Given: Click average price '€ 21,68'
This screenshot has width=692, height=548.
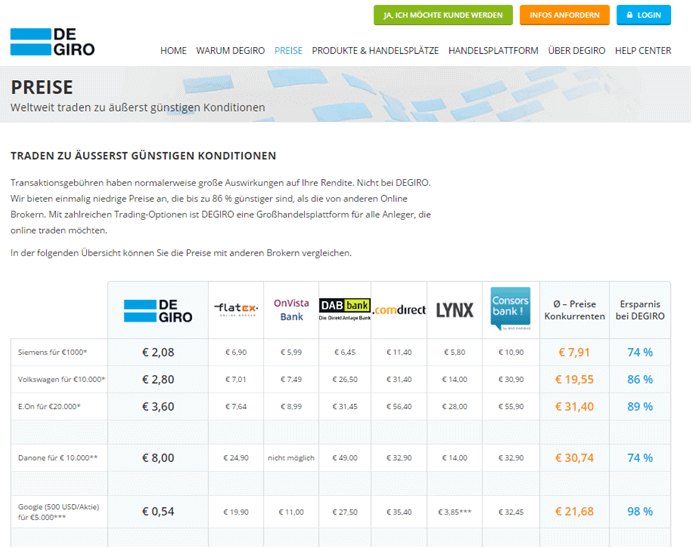Looking at the screenshot, I should 574,512.
